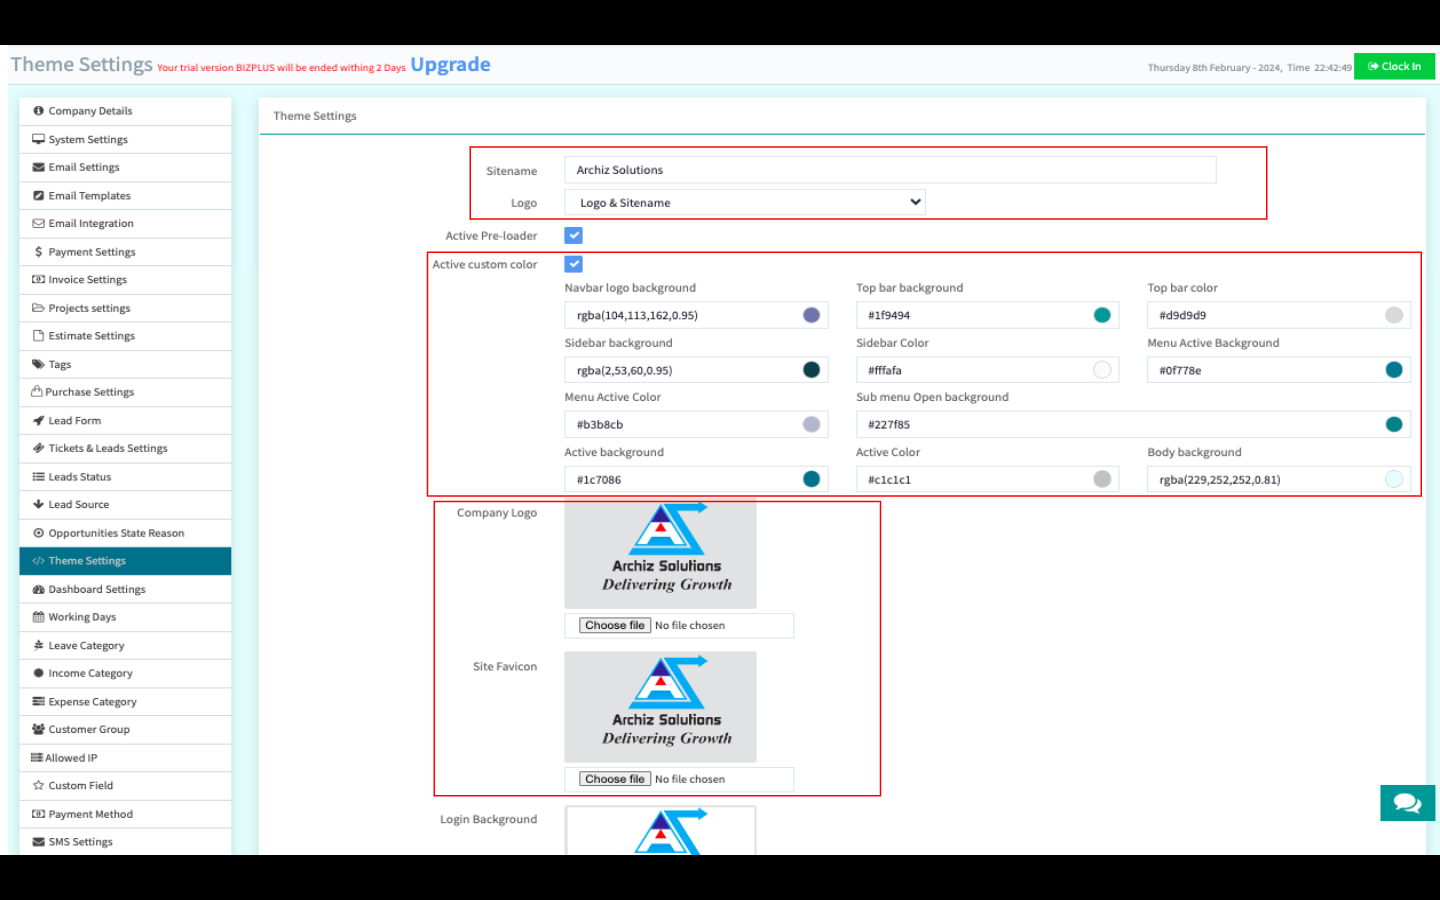The height and width of the screenshot is (900, 1440).
Task: Choose file for Company Logo
Action: coord(615,626)
